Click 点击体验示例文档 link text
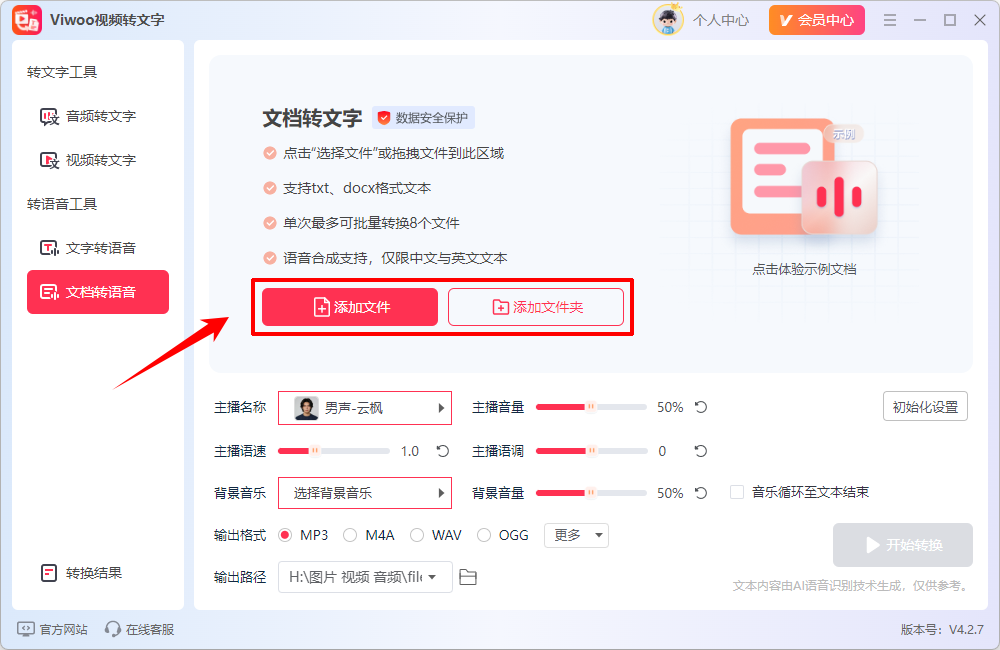 [x=804, y=269]
